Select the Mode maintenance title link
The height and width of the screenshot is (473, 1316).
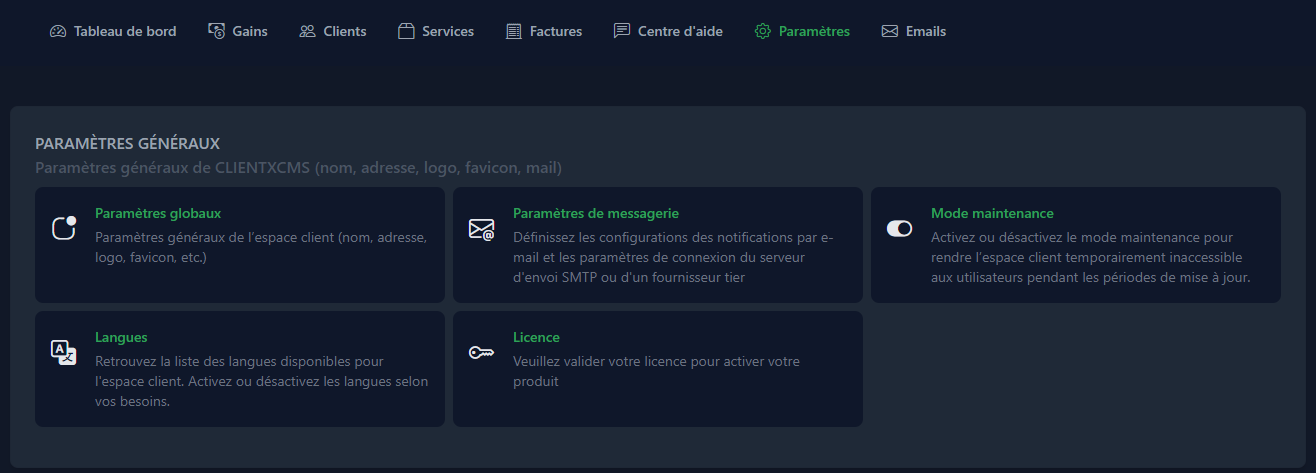click(992, 213)
